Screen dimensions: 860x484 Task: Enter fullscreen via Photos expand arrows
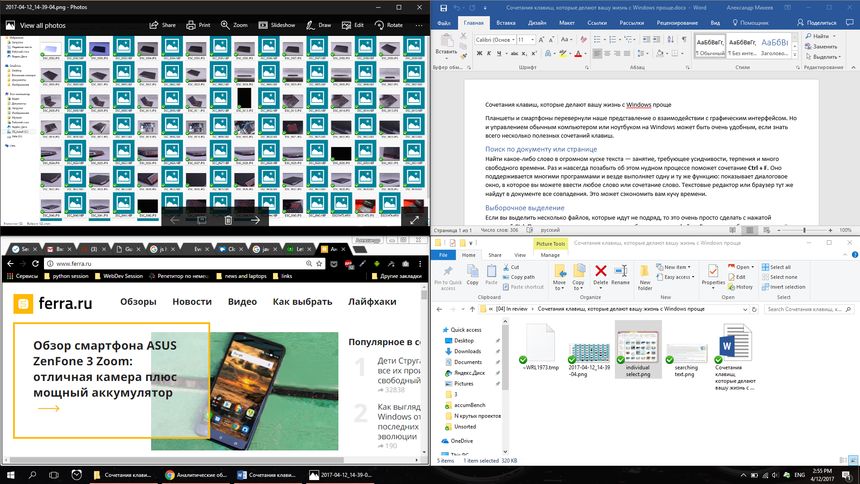tap(415, 220)
